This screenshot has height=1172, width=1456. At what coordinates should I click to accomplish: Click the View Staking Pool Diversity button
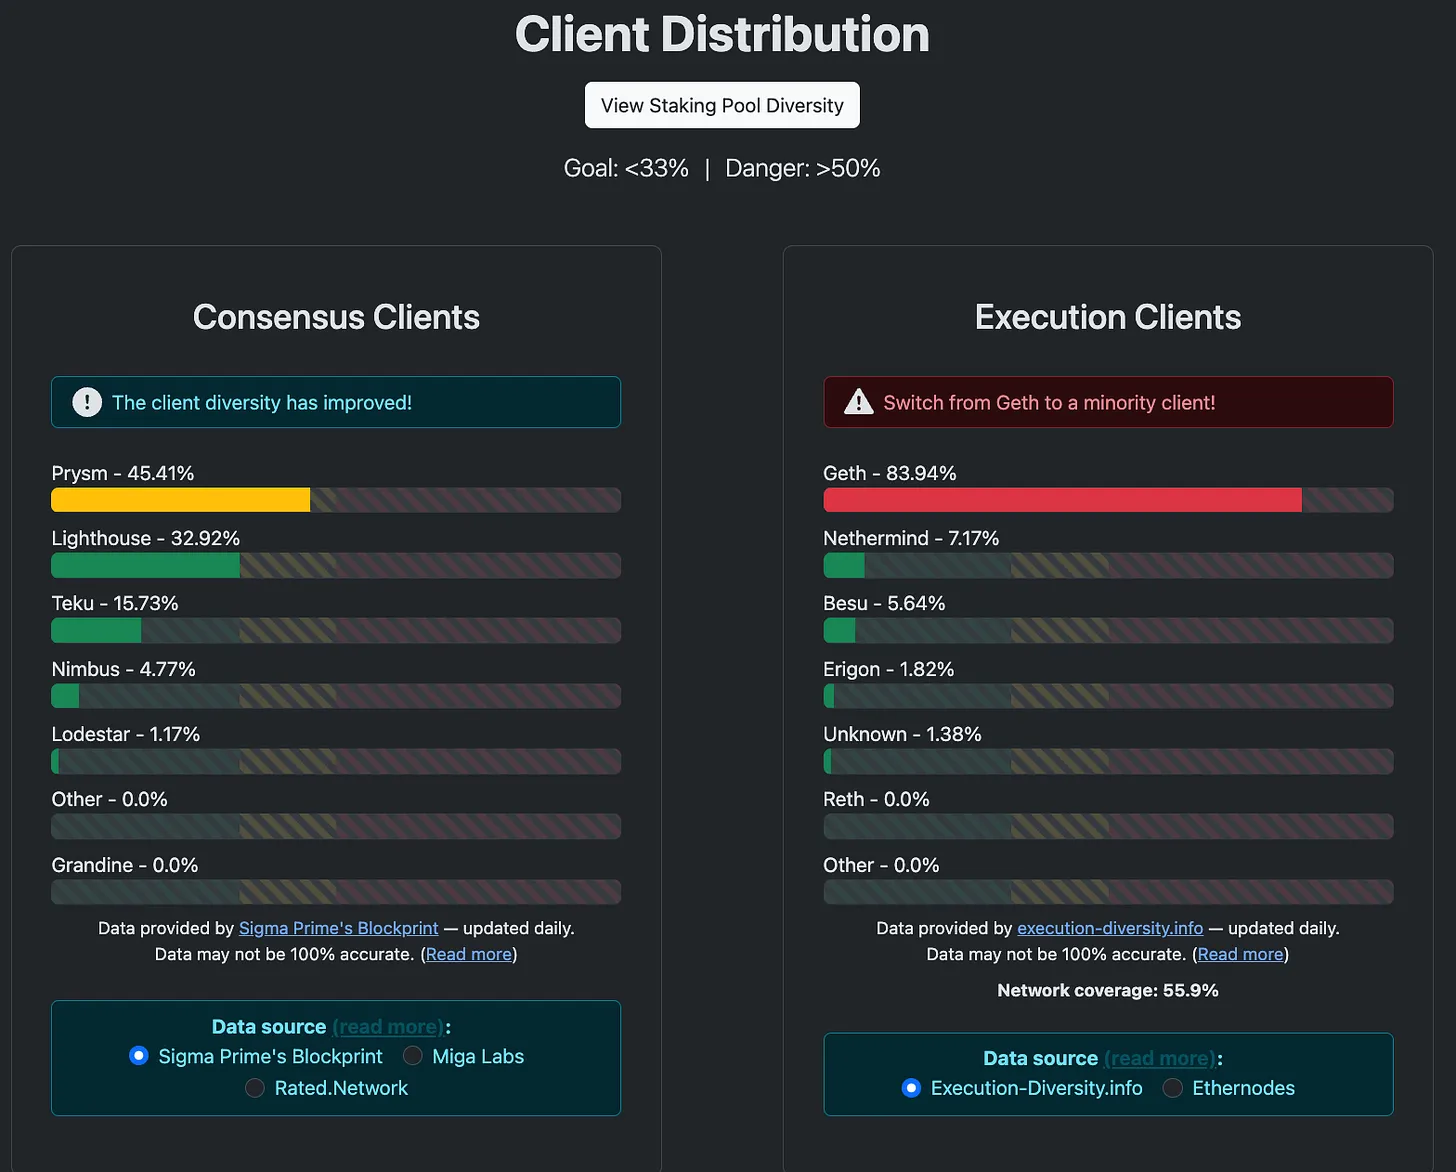point(722,105)
